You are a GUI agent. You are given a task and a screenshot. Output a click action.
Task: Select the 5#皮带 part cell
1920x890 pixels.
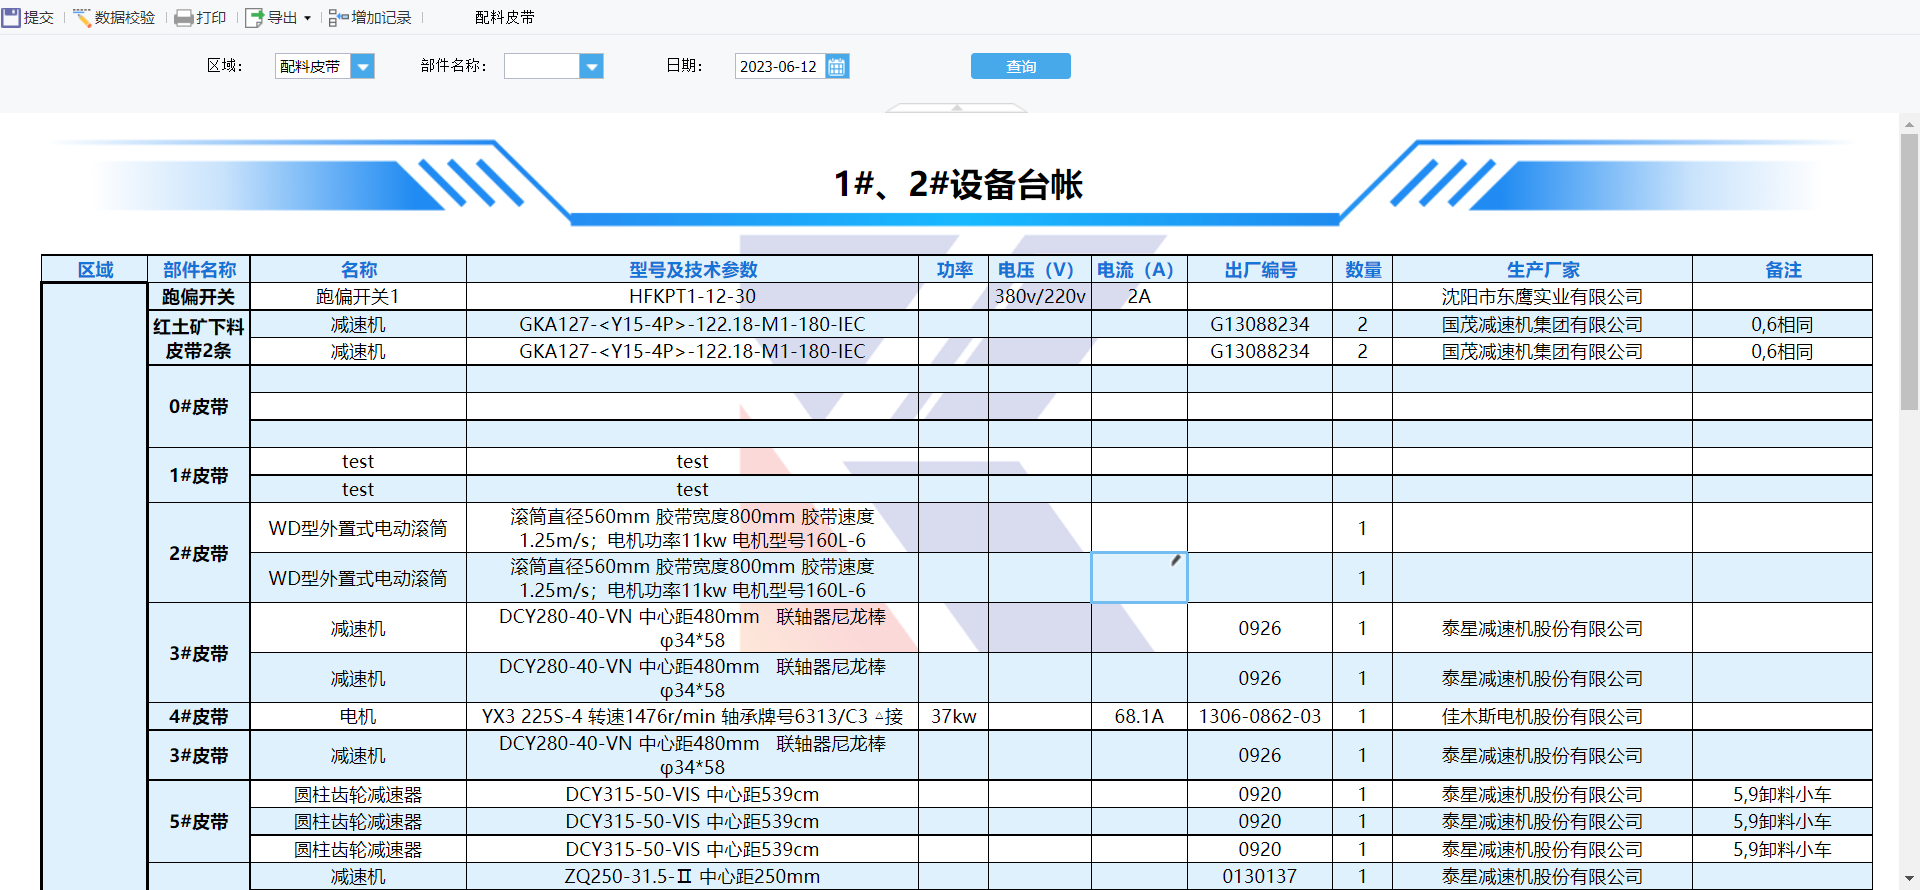point(199,821)
